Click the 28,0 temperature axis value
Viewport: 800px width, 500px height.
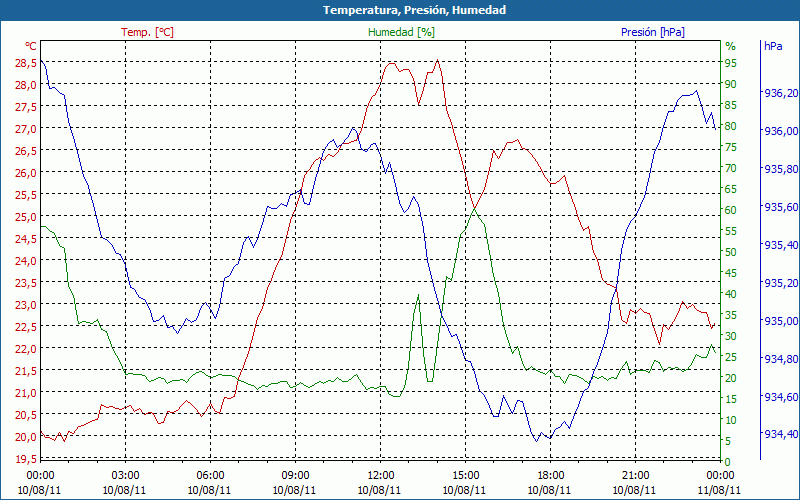26,85
